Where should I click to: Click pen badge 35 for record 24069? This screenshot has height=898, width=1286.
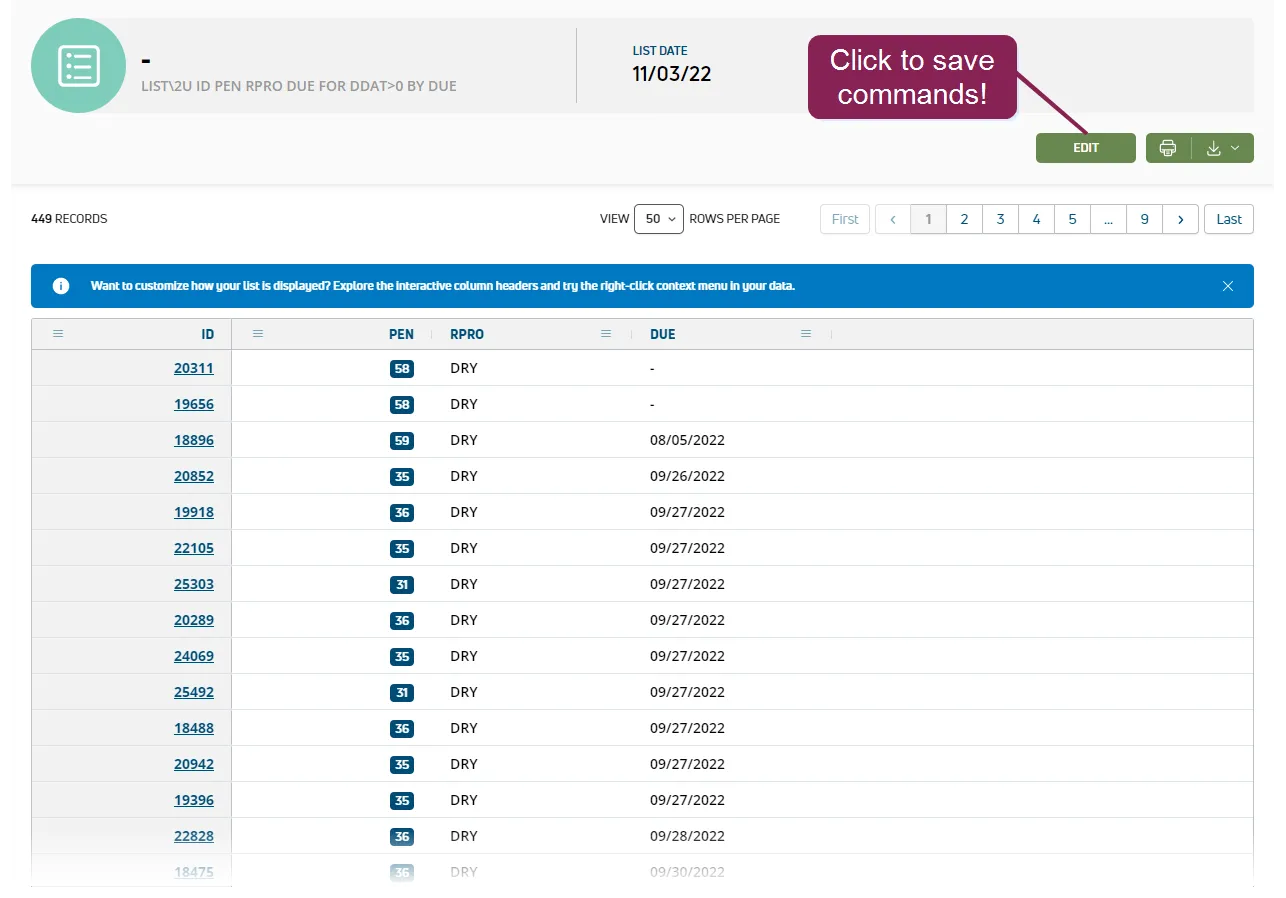coord(402,656)
